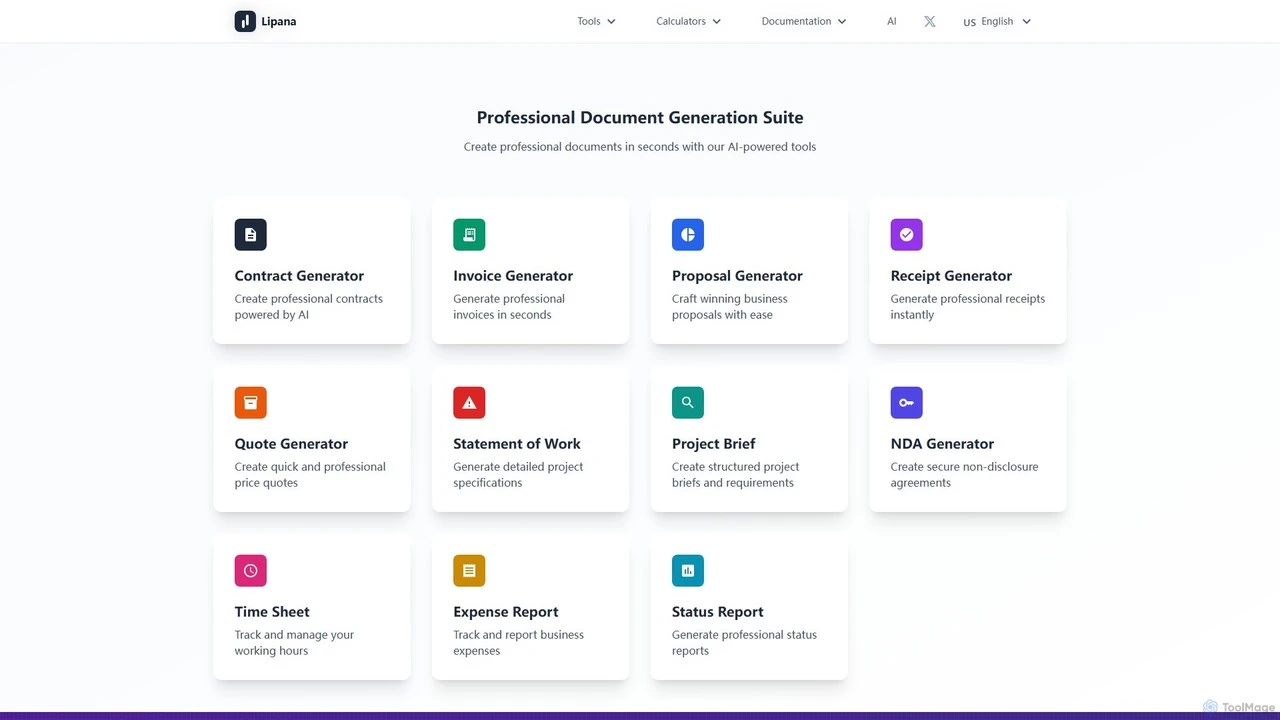The height and width of the screenshot is (720, 1280).
Task: Click the purple Receipt Generator checkmark icon
Action: coord(907,235)
